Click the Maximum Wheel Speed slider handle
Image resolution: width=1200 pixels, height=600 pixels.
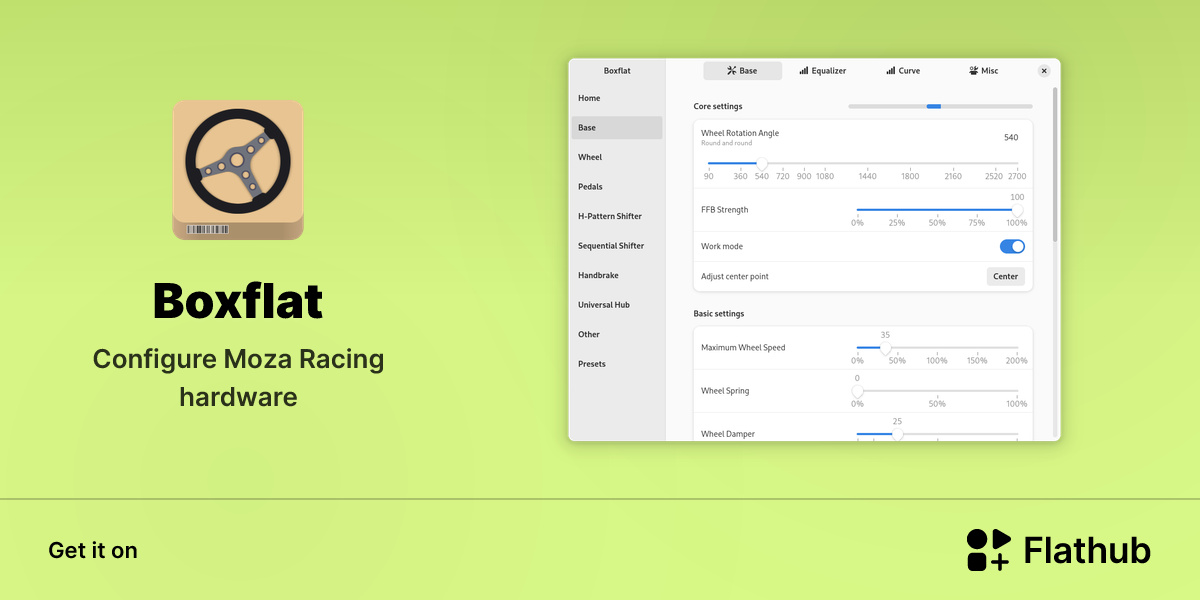coord(885,348)
